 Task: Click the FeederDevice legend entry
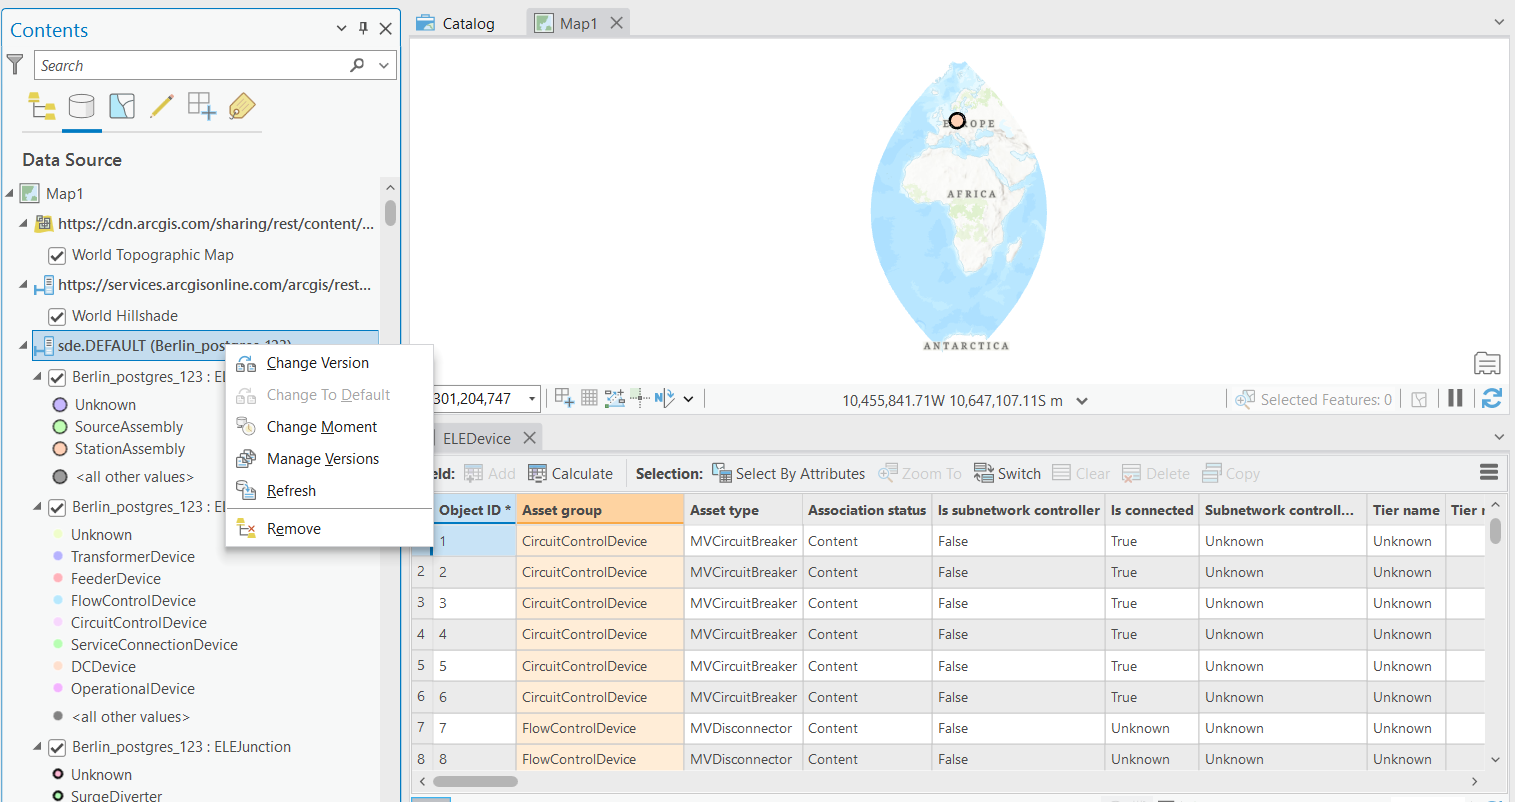[116, 579]
